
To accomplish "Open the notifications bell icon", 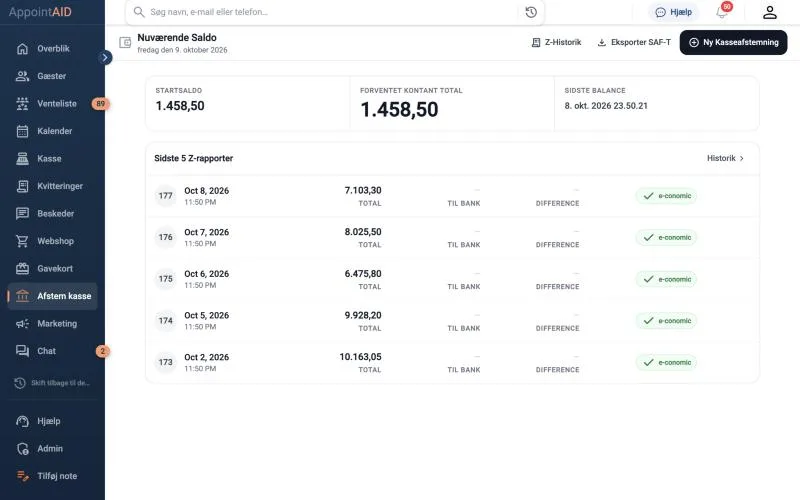I will tap(722, 12).
